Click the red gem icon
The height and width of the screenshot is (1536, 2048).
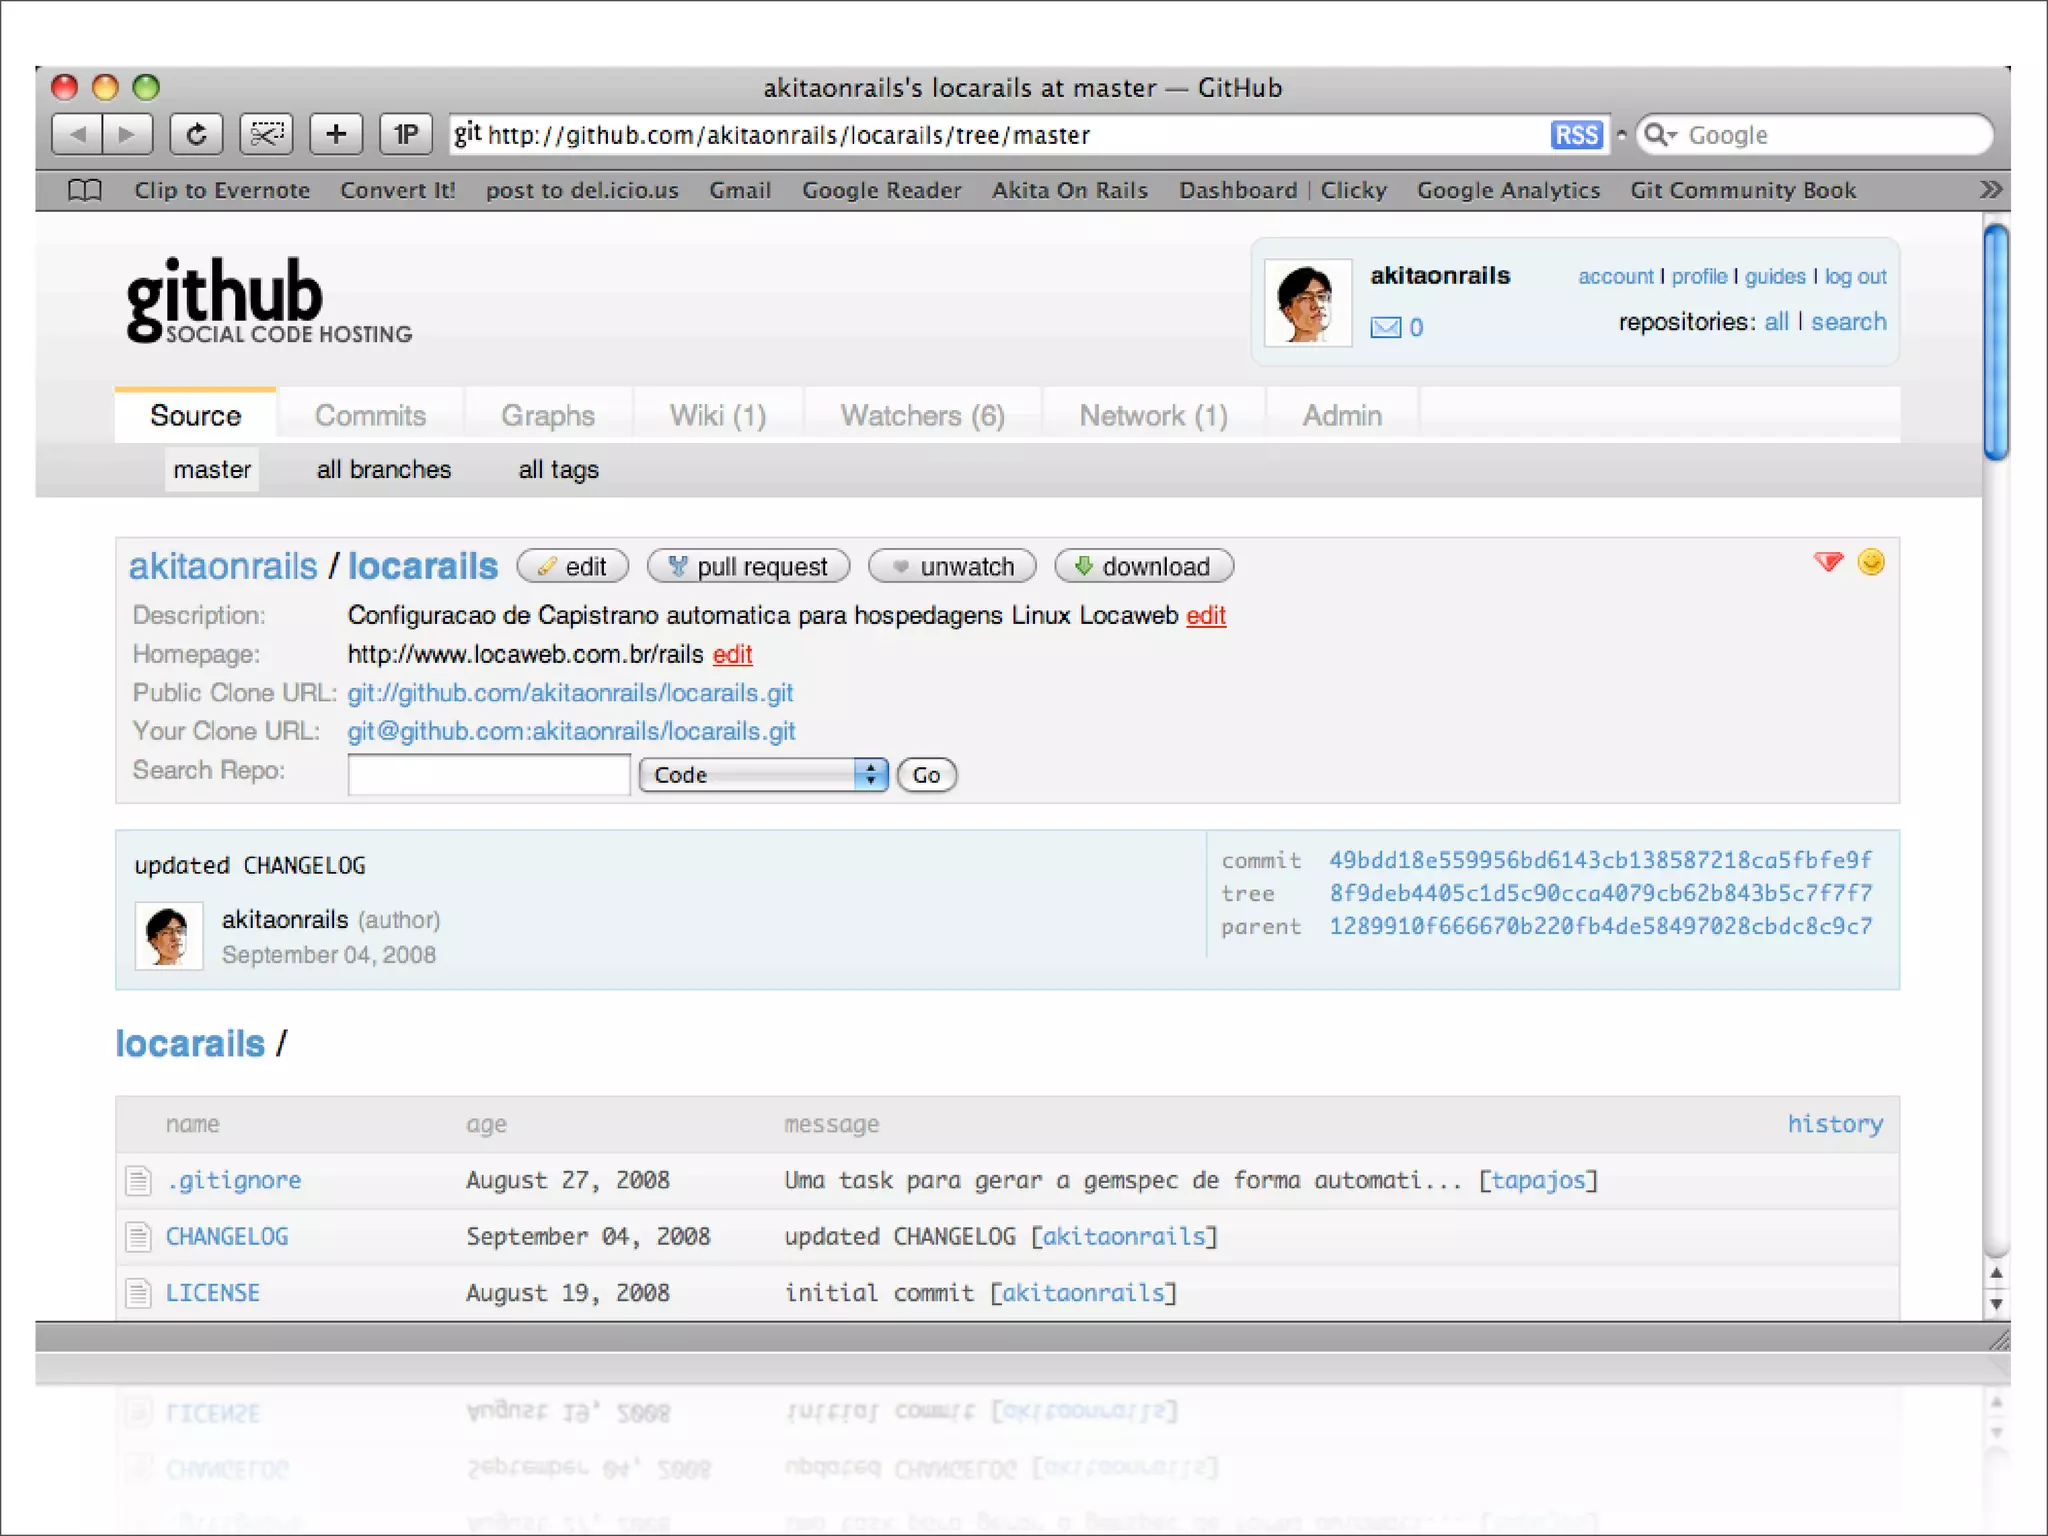pyautogui.click(x=1828, y=562)
